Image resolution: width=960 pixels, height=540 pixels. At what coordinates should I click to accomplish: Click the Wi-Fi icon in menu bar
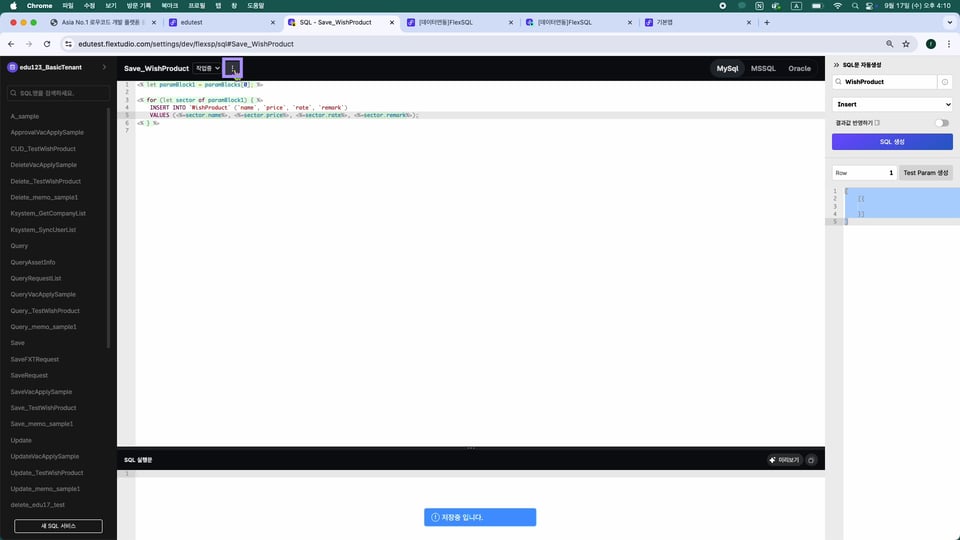pos(837,6)
